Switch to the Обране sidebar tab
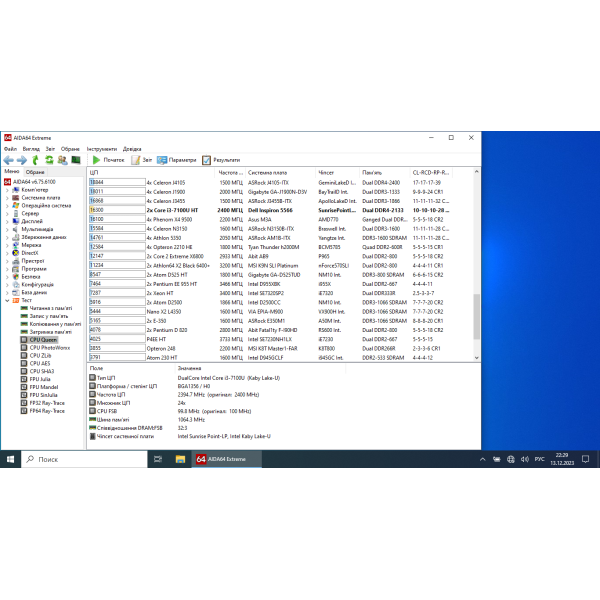The image size is (600, 600). tap(35, 172)
